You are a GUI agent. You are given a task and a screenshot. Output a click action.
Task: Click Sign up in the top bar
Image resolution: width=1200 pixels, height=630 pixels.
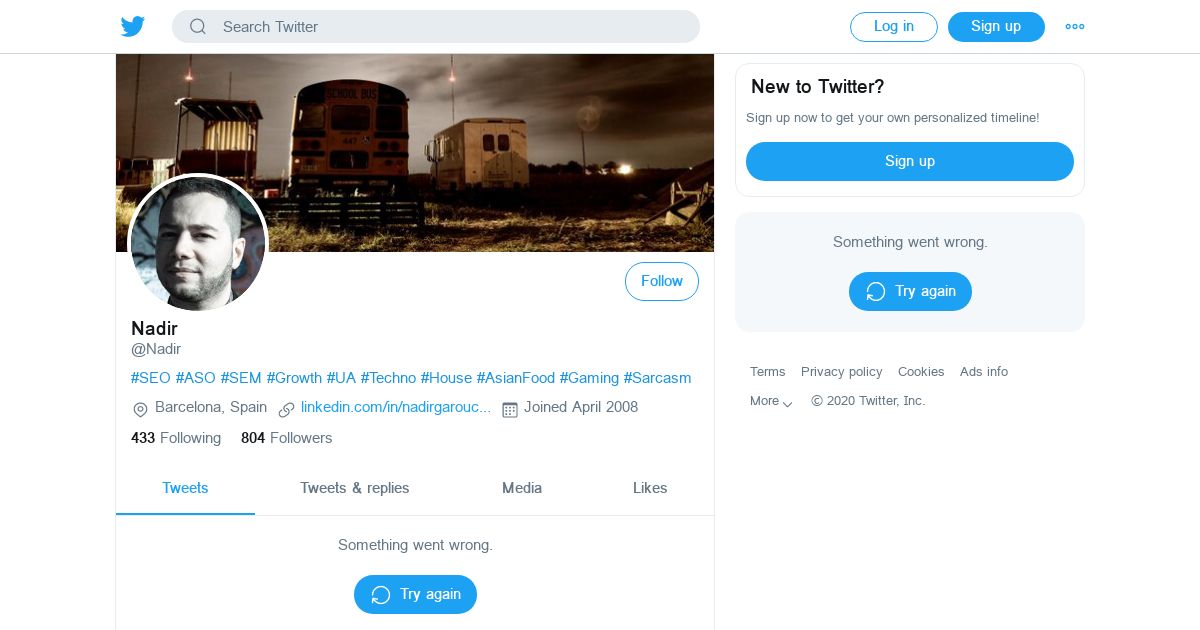[996, 27]
